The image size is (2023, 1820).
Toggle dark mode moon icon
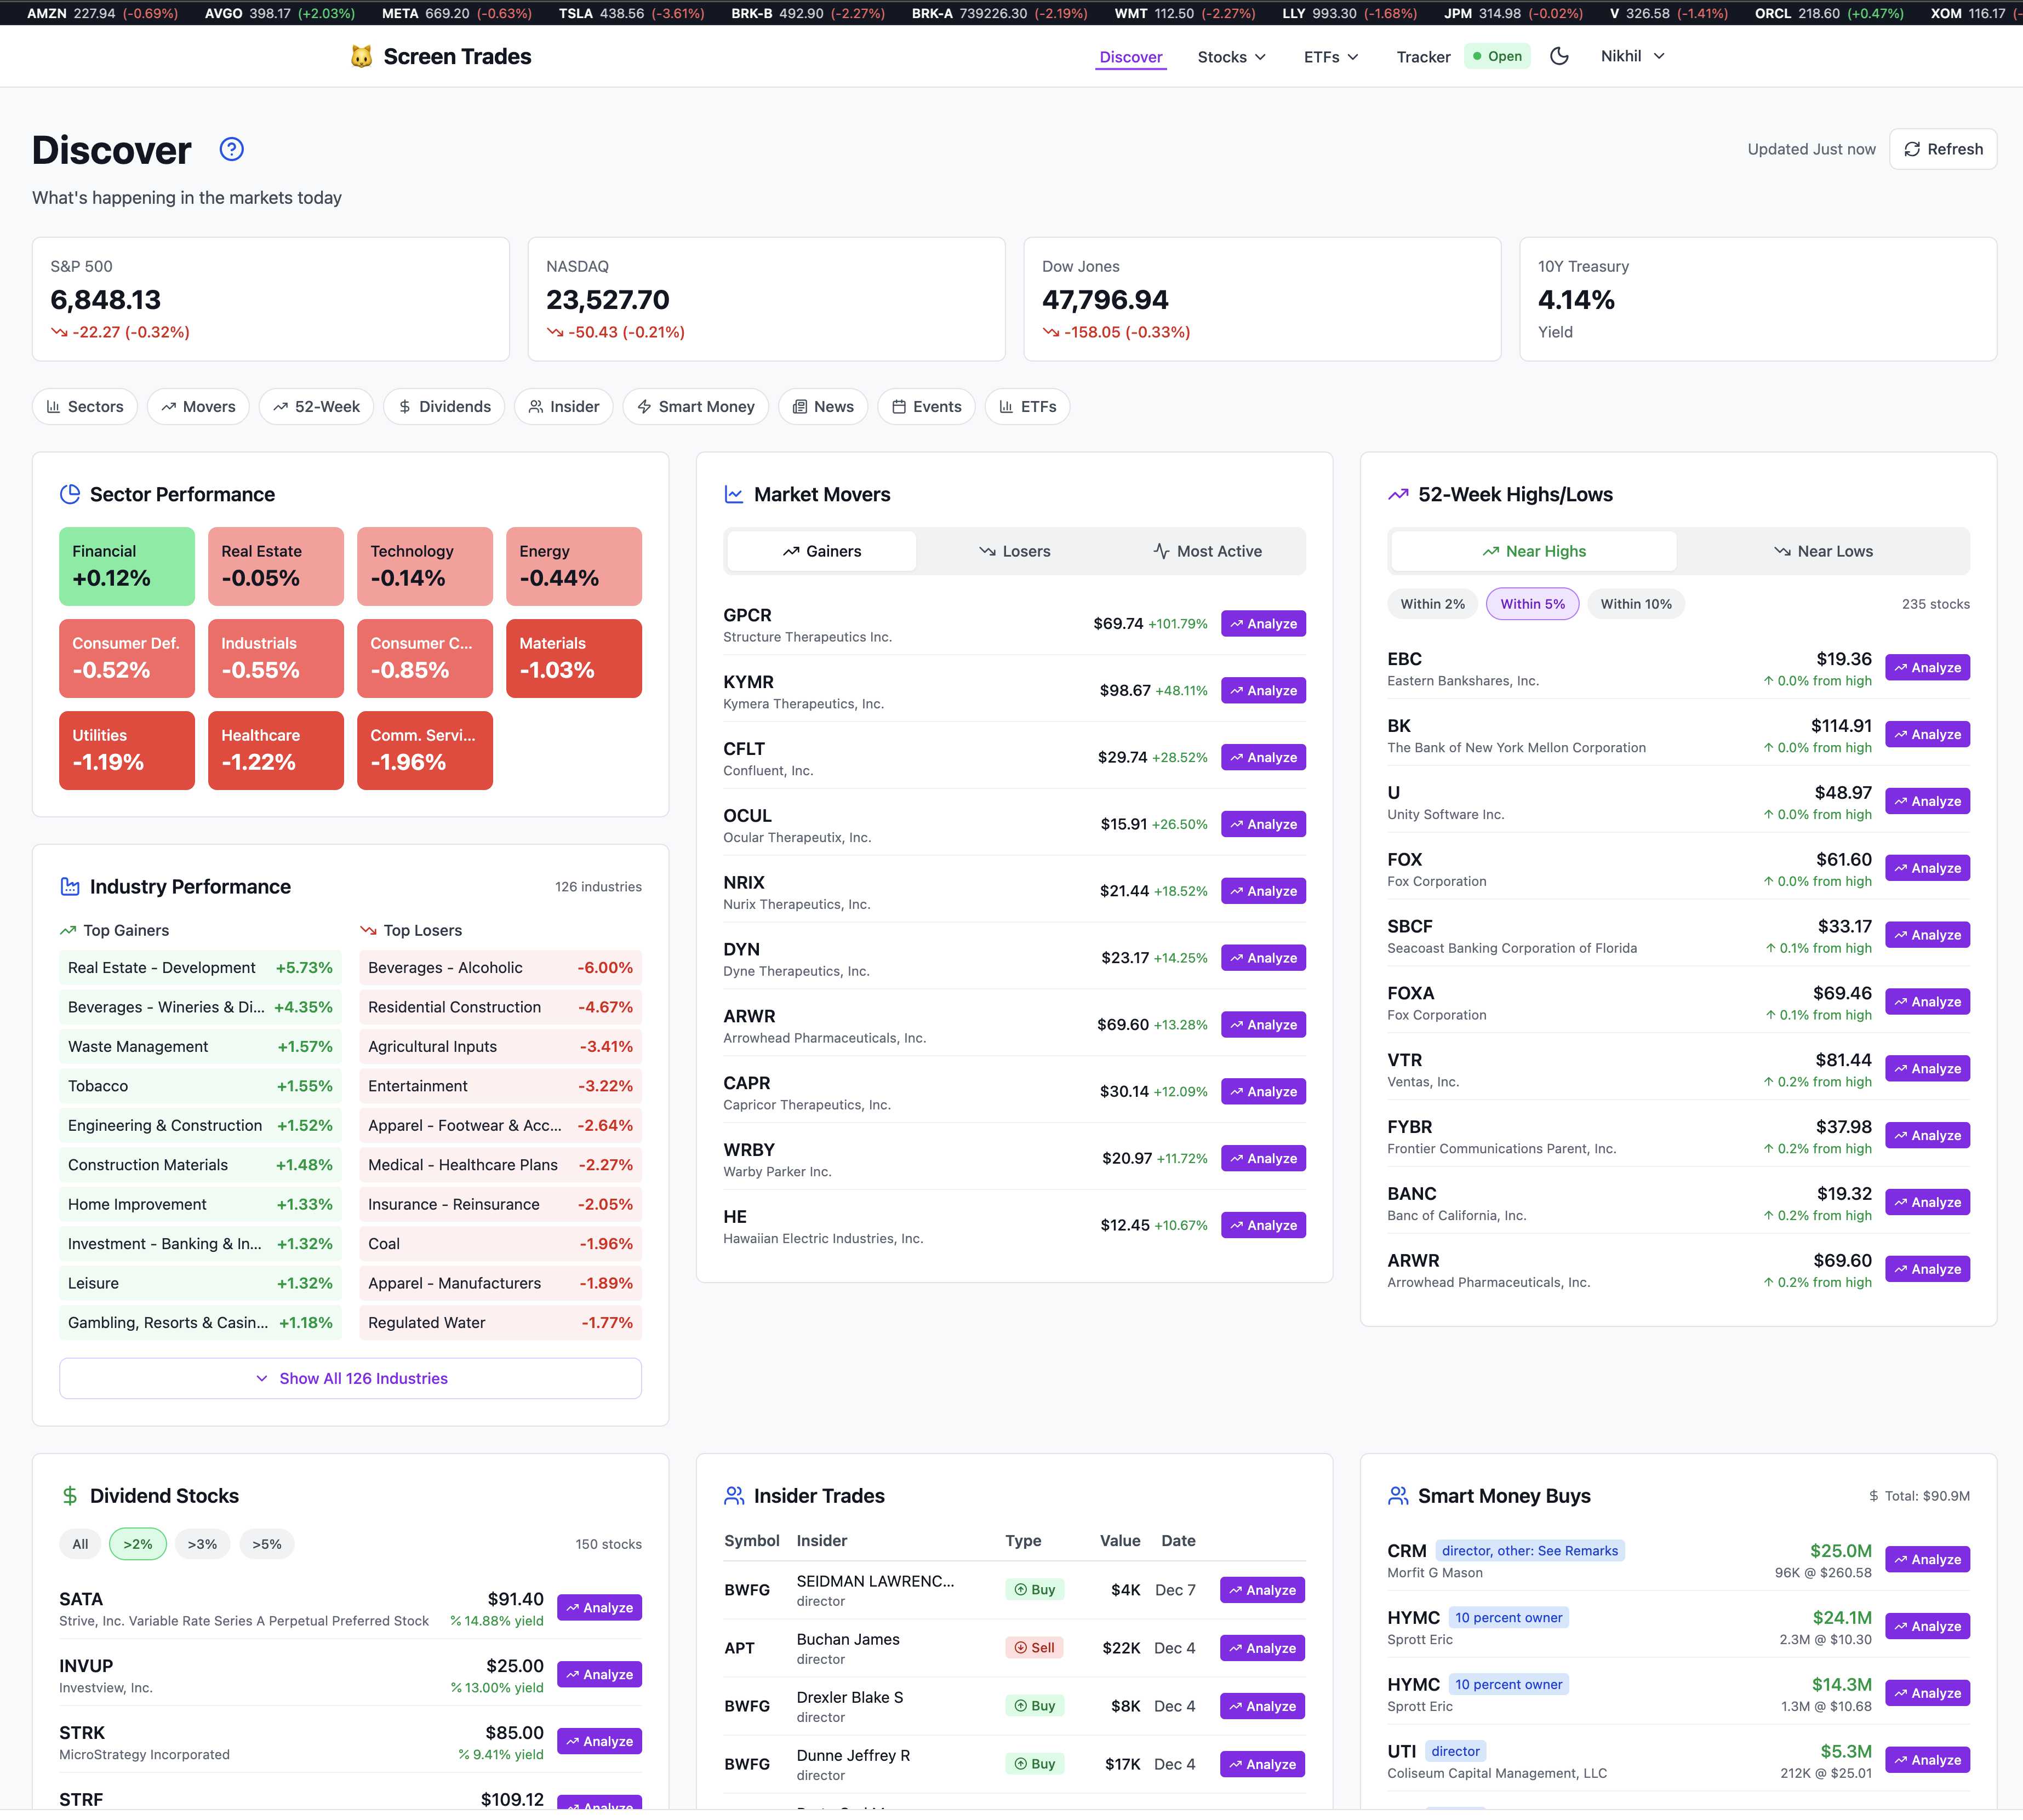click(1559, 56)
